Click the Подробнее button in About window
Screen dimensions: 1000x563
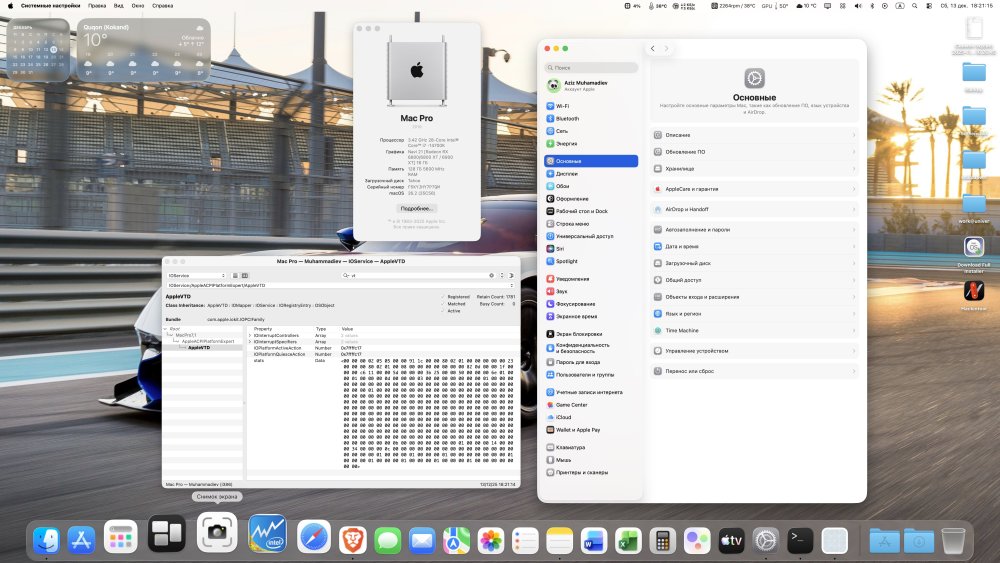[416, 208]
